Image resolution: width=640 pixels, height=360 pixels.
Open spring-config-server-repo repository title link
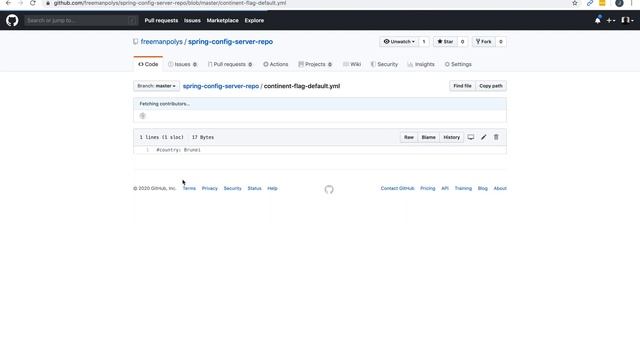[230, 42]
